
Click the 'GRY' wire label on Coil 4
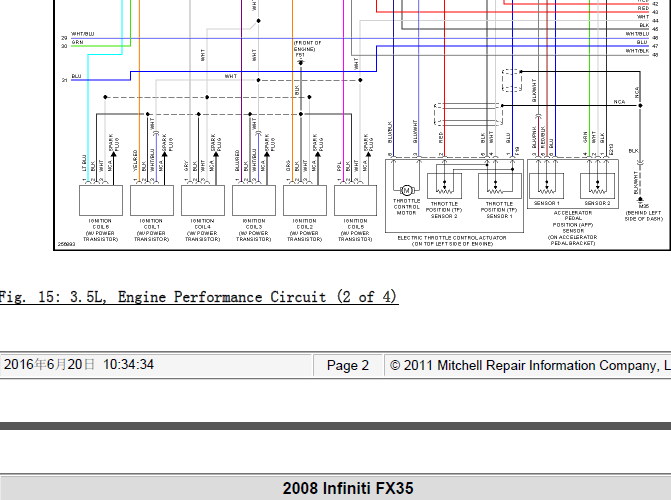(186, 166)
